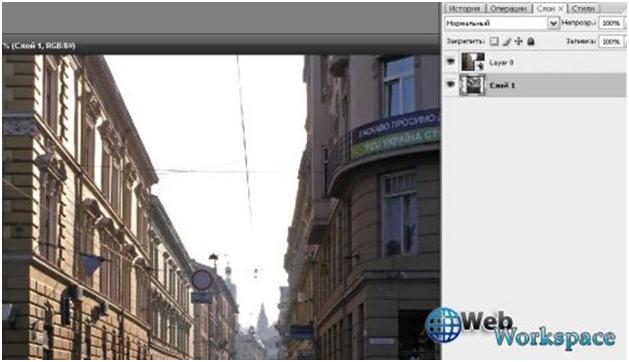Image resolution: width=629 pixels, height=362 pixels.
Task: Click the lock position cross-arrows icon
Action: (x=519, y=41)
